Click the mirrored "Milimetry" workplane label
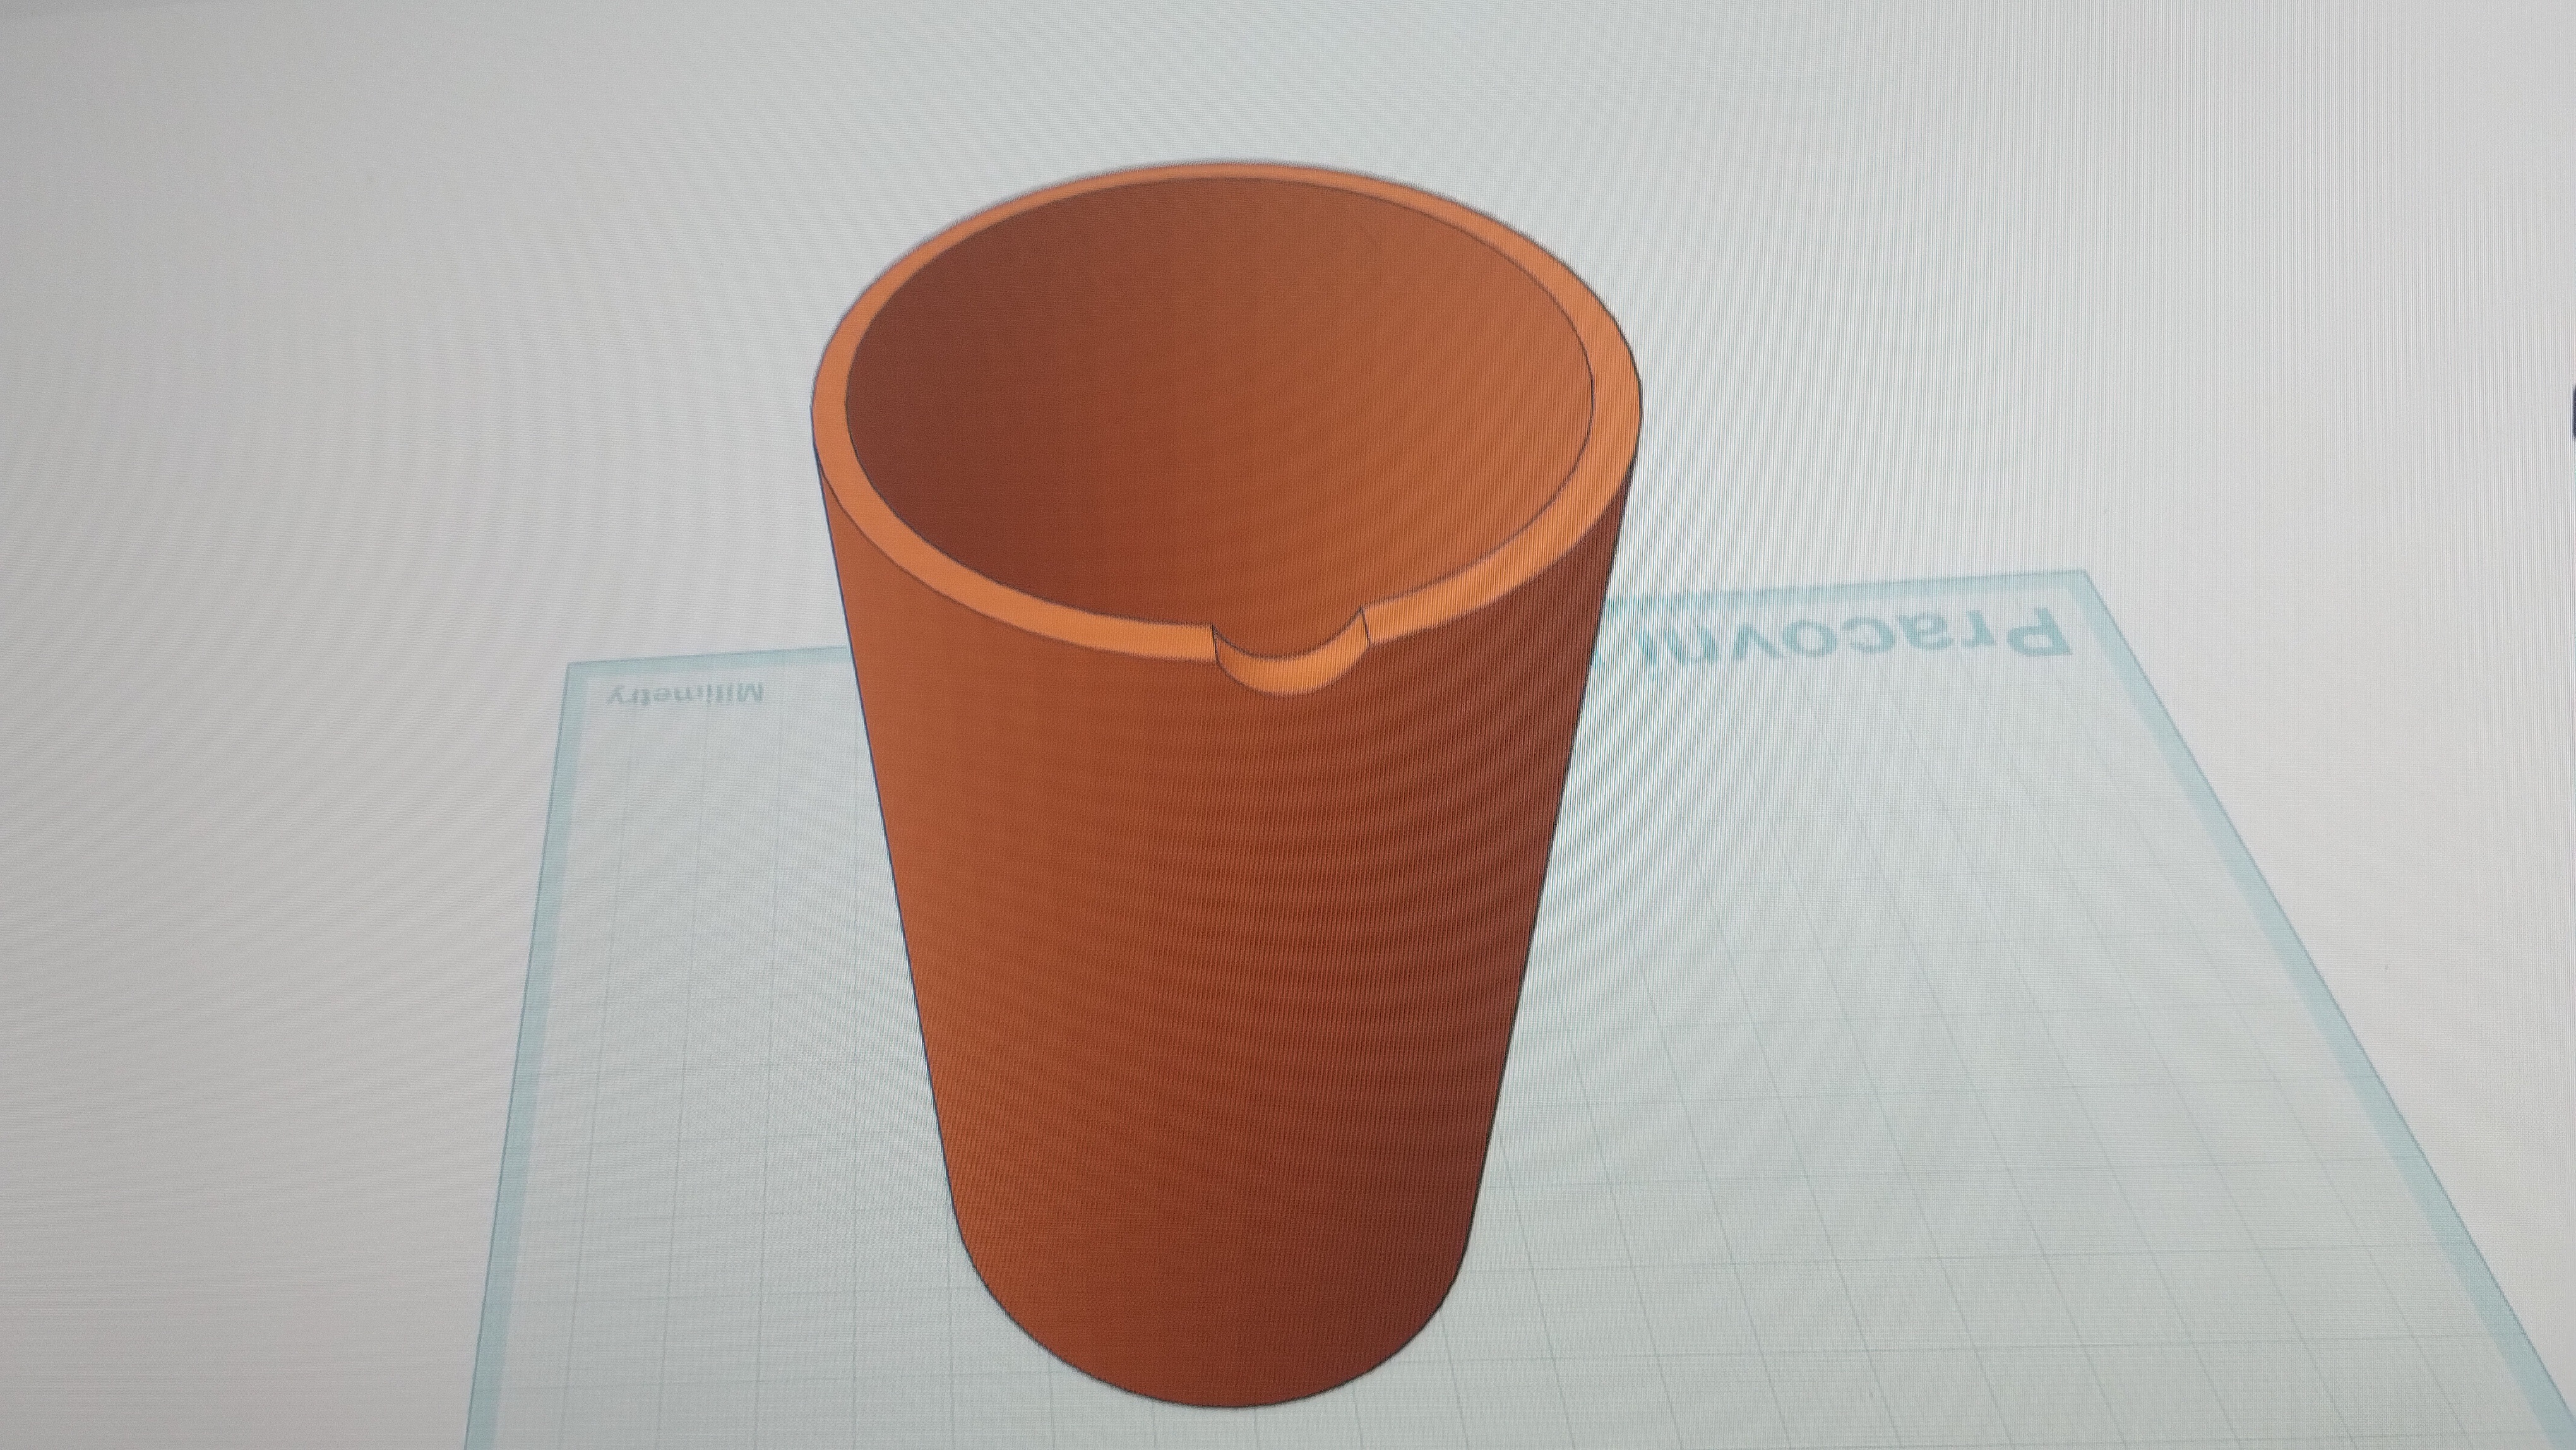The height and width of the screenshot is (1450, 2576). (687, 695)
